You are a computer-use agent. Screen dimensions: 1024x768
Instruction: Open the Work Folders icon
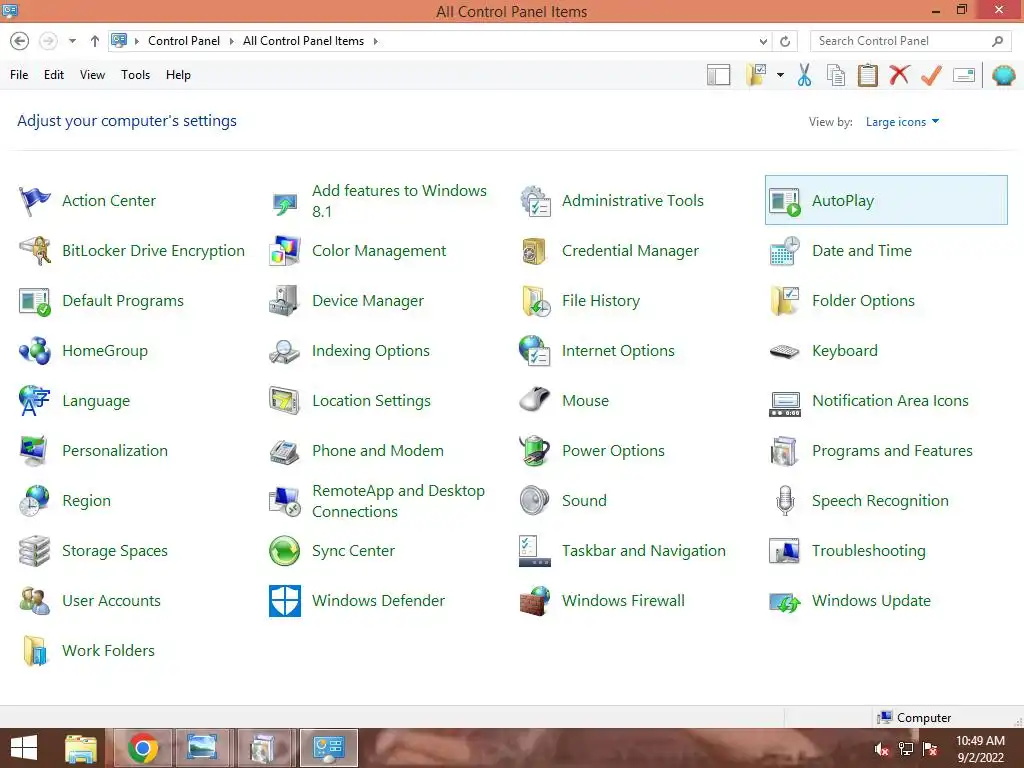coord(35,650)
